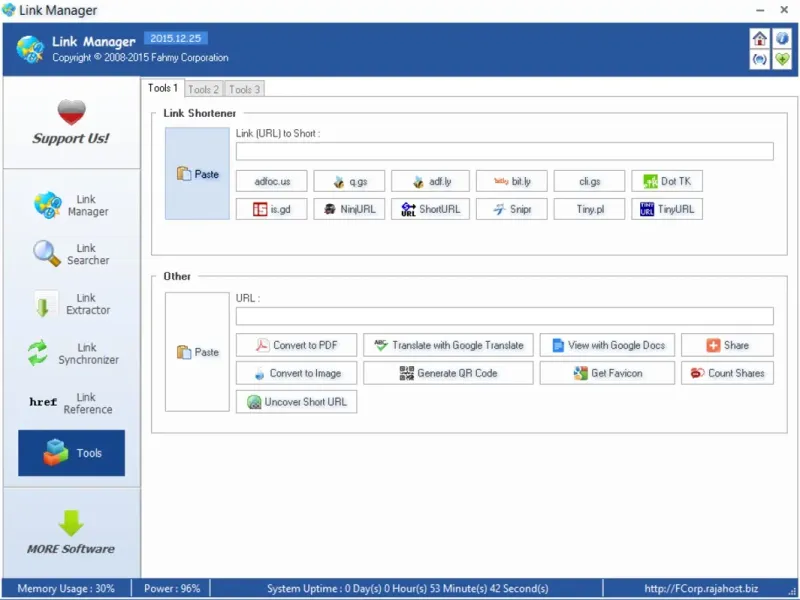Open the home icon in header
Image resolution: width=800 pixels, height=600 pixels.
point(759,39)
